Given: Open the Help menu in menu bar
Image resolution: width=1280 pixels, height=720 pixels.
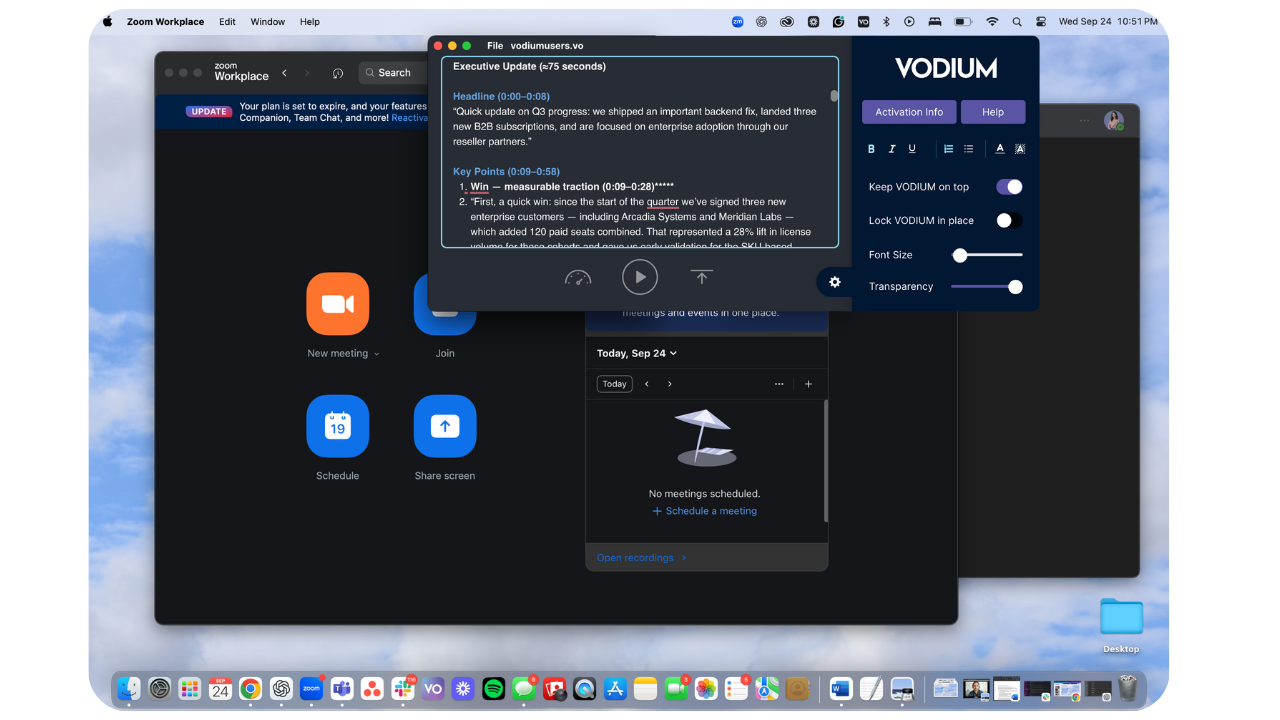Looking at the screenshot, I should pyautogui.click(x=310, y=22).
